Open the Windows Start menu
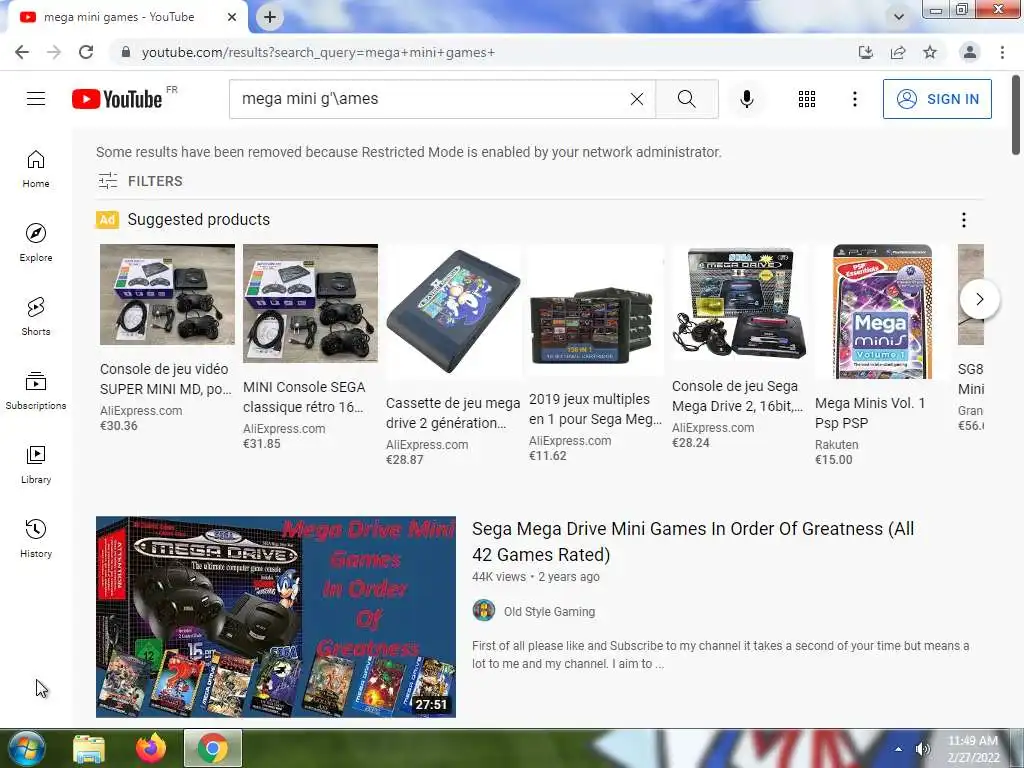Image resolution: width=1024 pixels, height=768 pixels. [27, 748]
